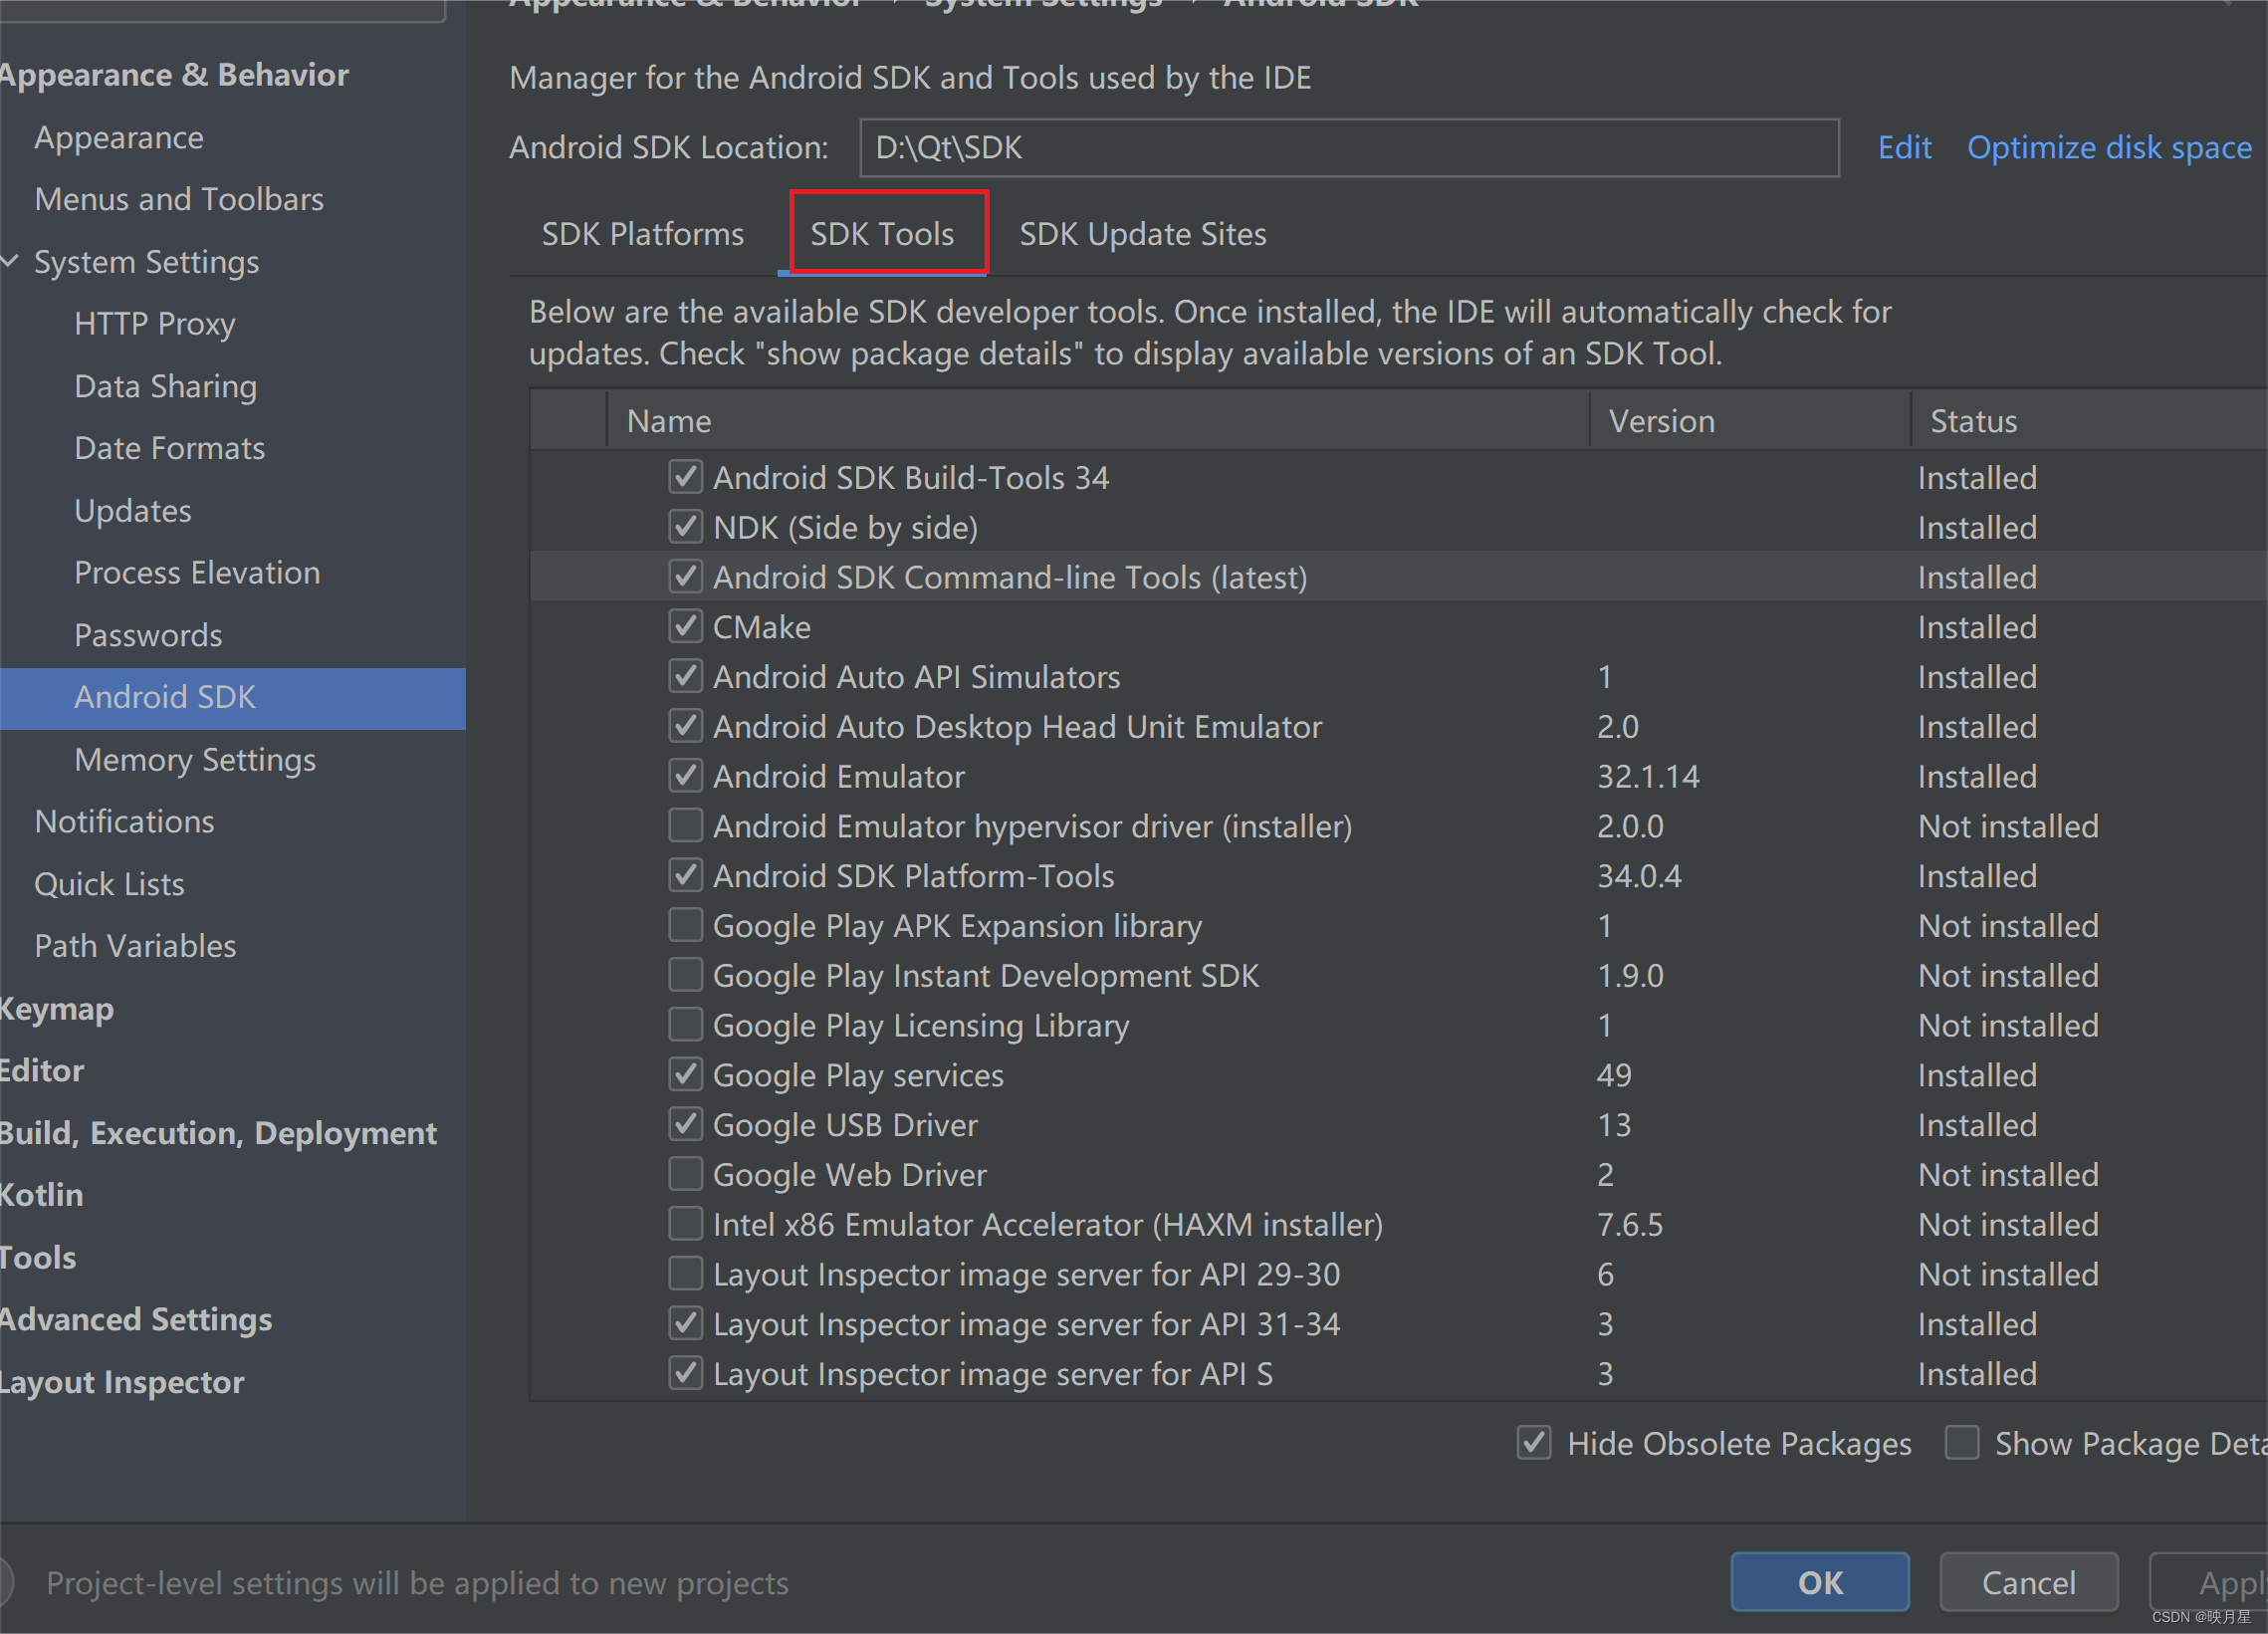Screen dimensions: 2268x1634
Task: Enable Android Emulator hypervisor driver checkbox
Action: pyautogui.click(x=685, y=826)
